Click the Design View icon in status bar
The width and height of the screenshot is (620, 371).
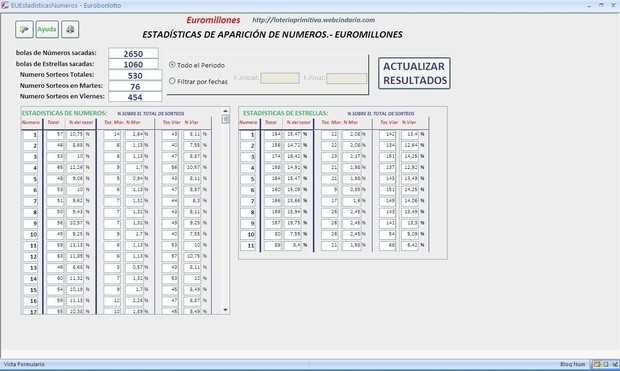point(615,364)
